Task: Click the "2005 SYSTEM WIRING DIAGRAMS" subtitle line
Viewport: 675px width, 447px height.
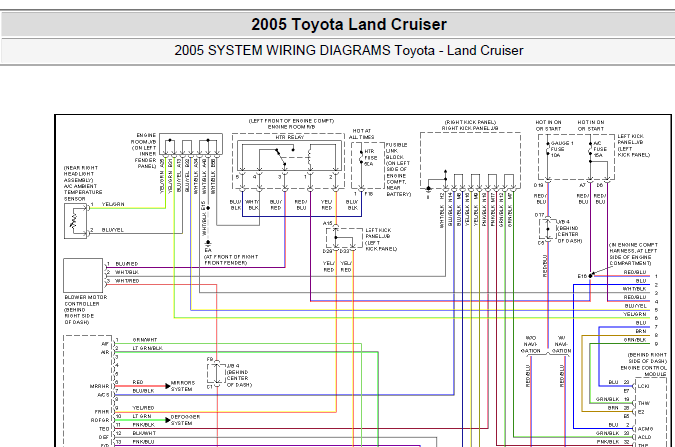Action: [349, 50]
